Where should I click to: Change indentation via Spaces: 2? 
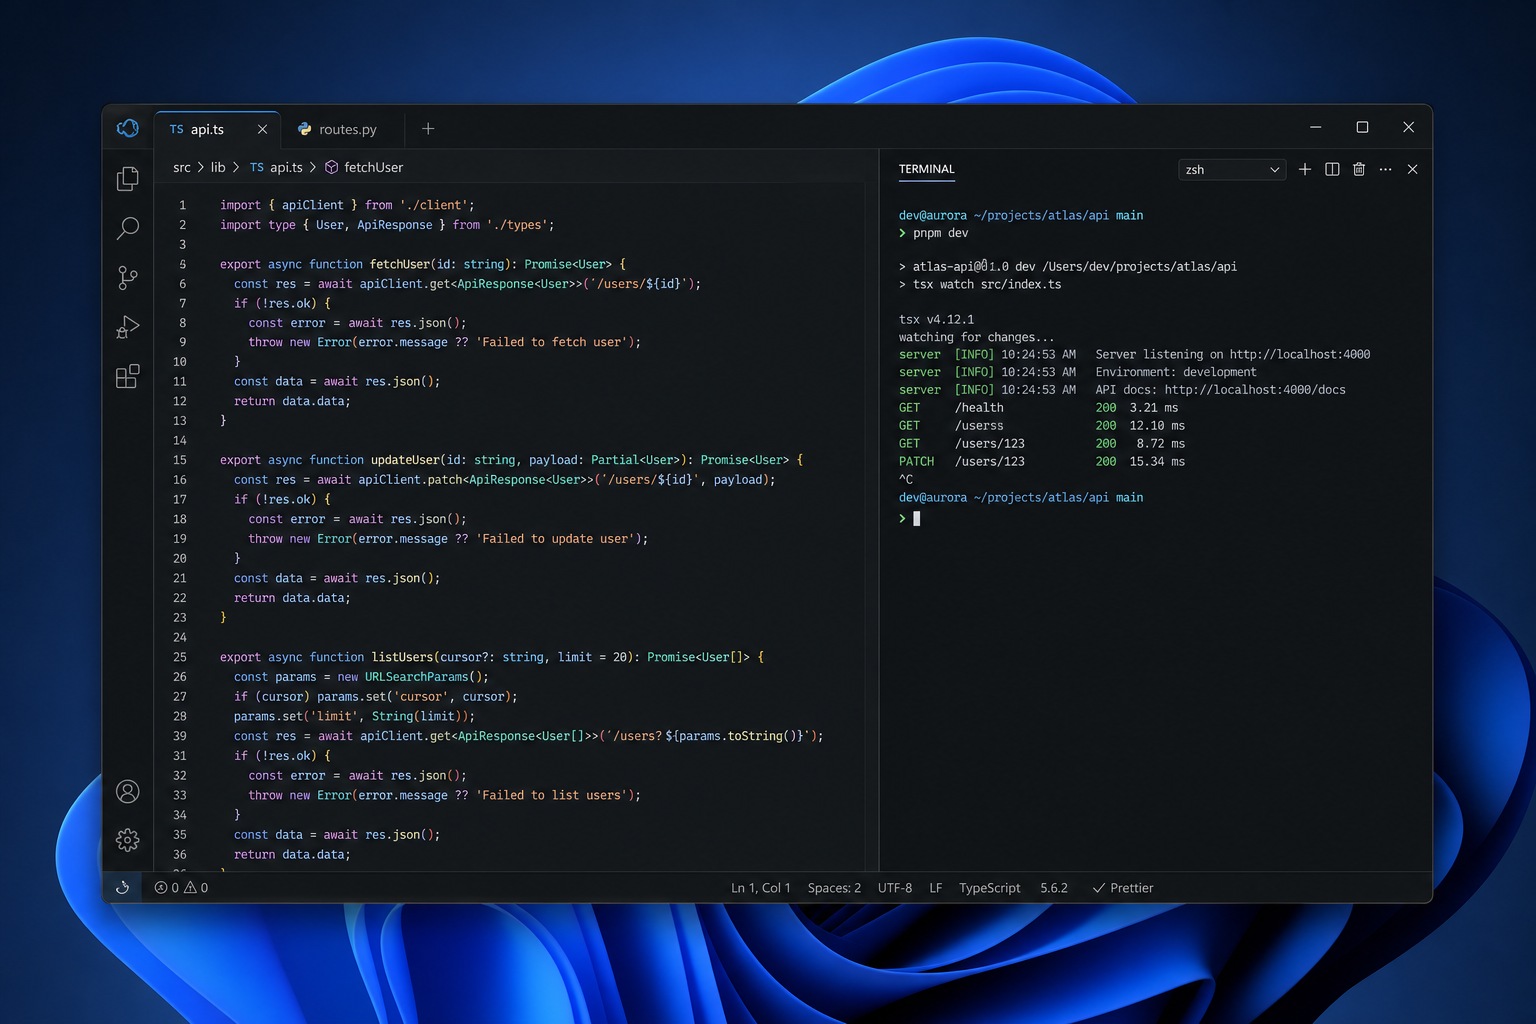834,888
